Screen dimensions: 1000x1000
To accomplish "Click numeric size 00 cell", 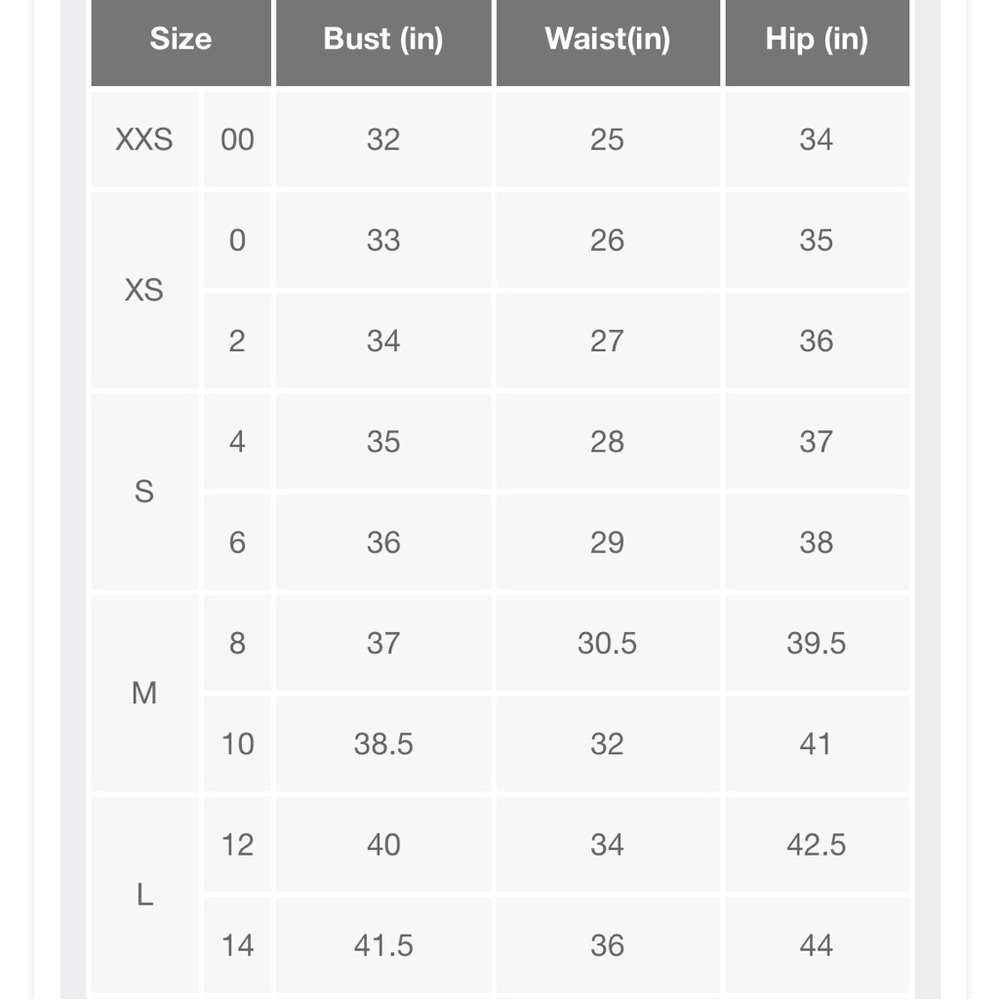I will (237, 139).
